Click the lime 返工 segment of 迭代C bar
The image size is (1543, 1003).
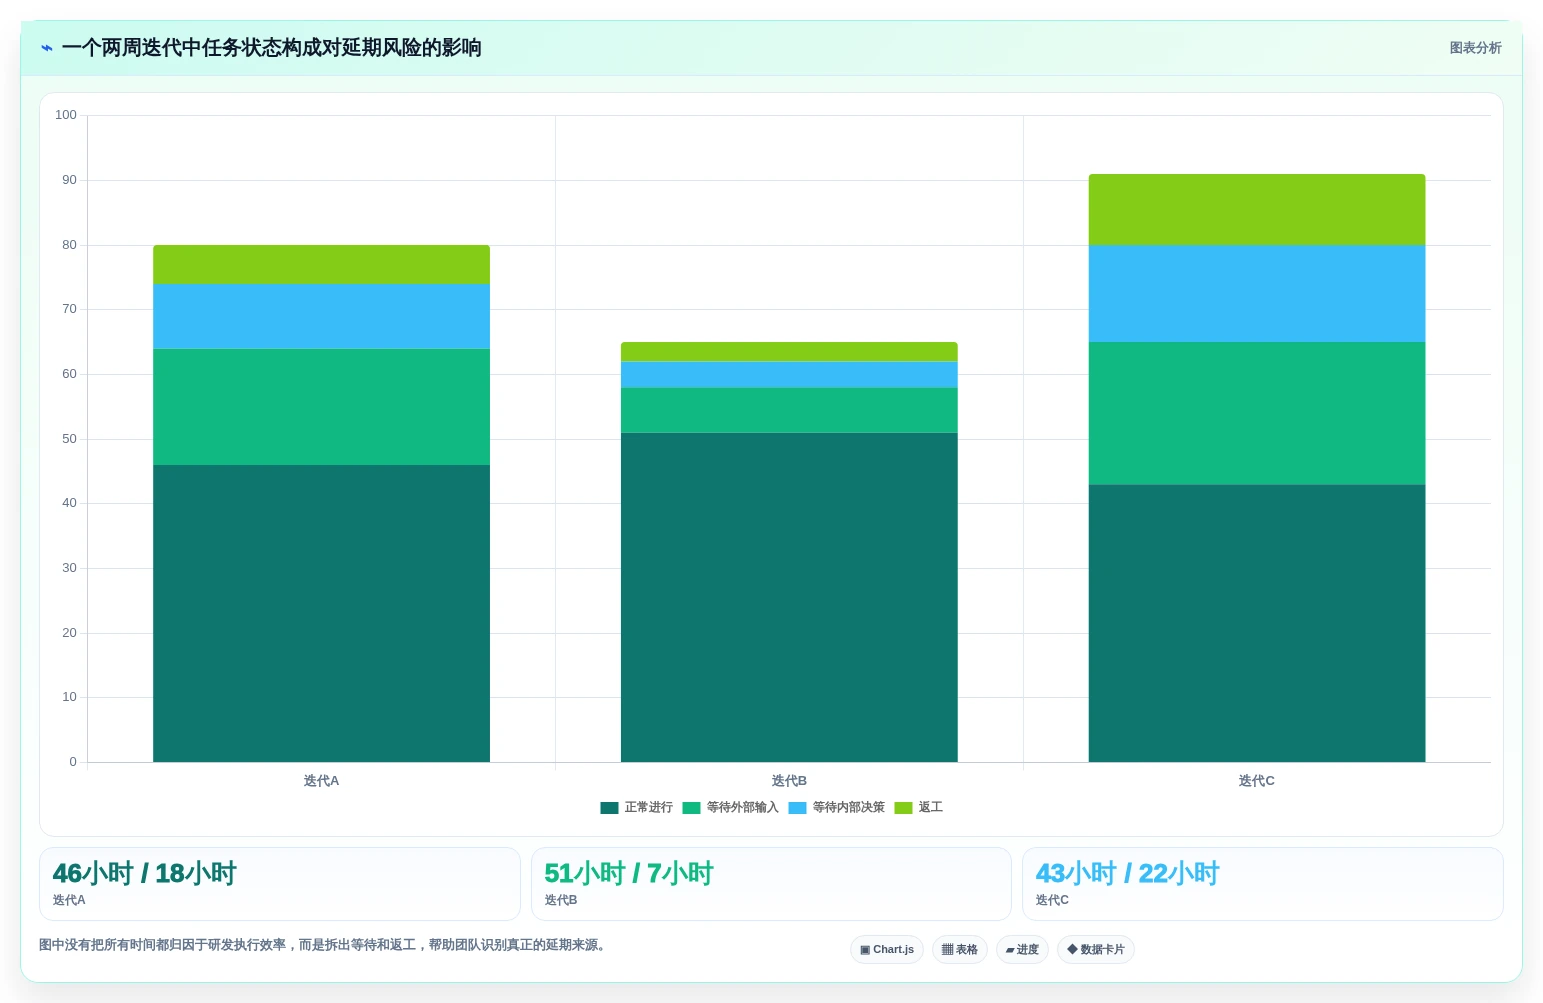coord(1257,210)
